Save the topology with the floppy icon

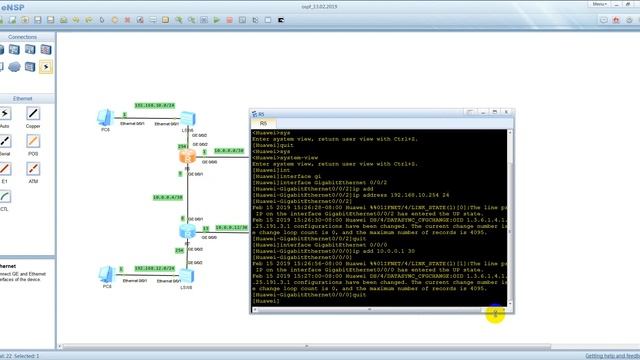tap(38, 20)
